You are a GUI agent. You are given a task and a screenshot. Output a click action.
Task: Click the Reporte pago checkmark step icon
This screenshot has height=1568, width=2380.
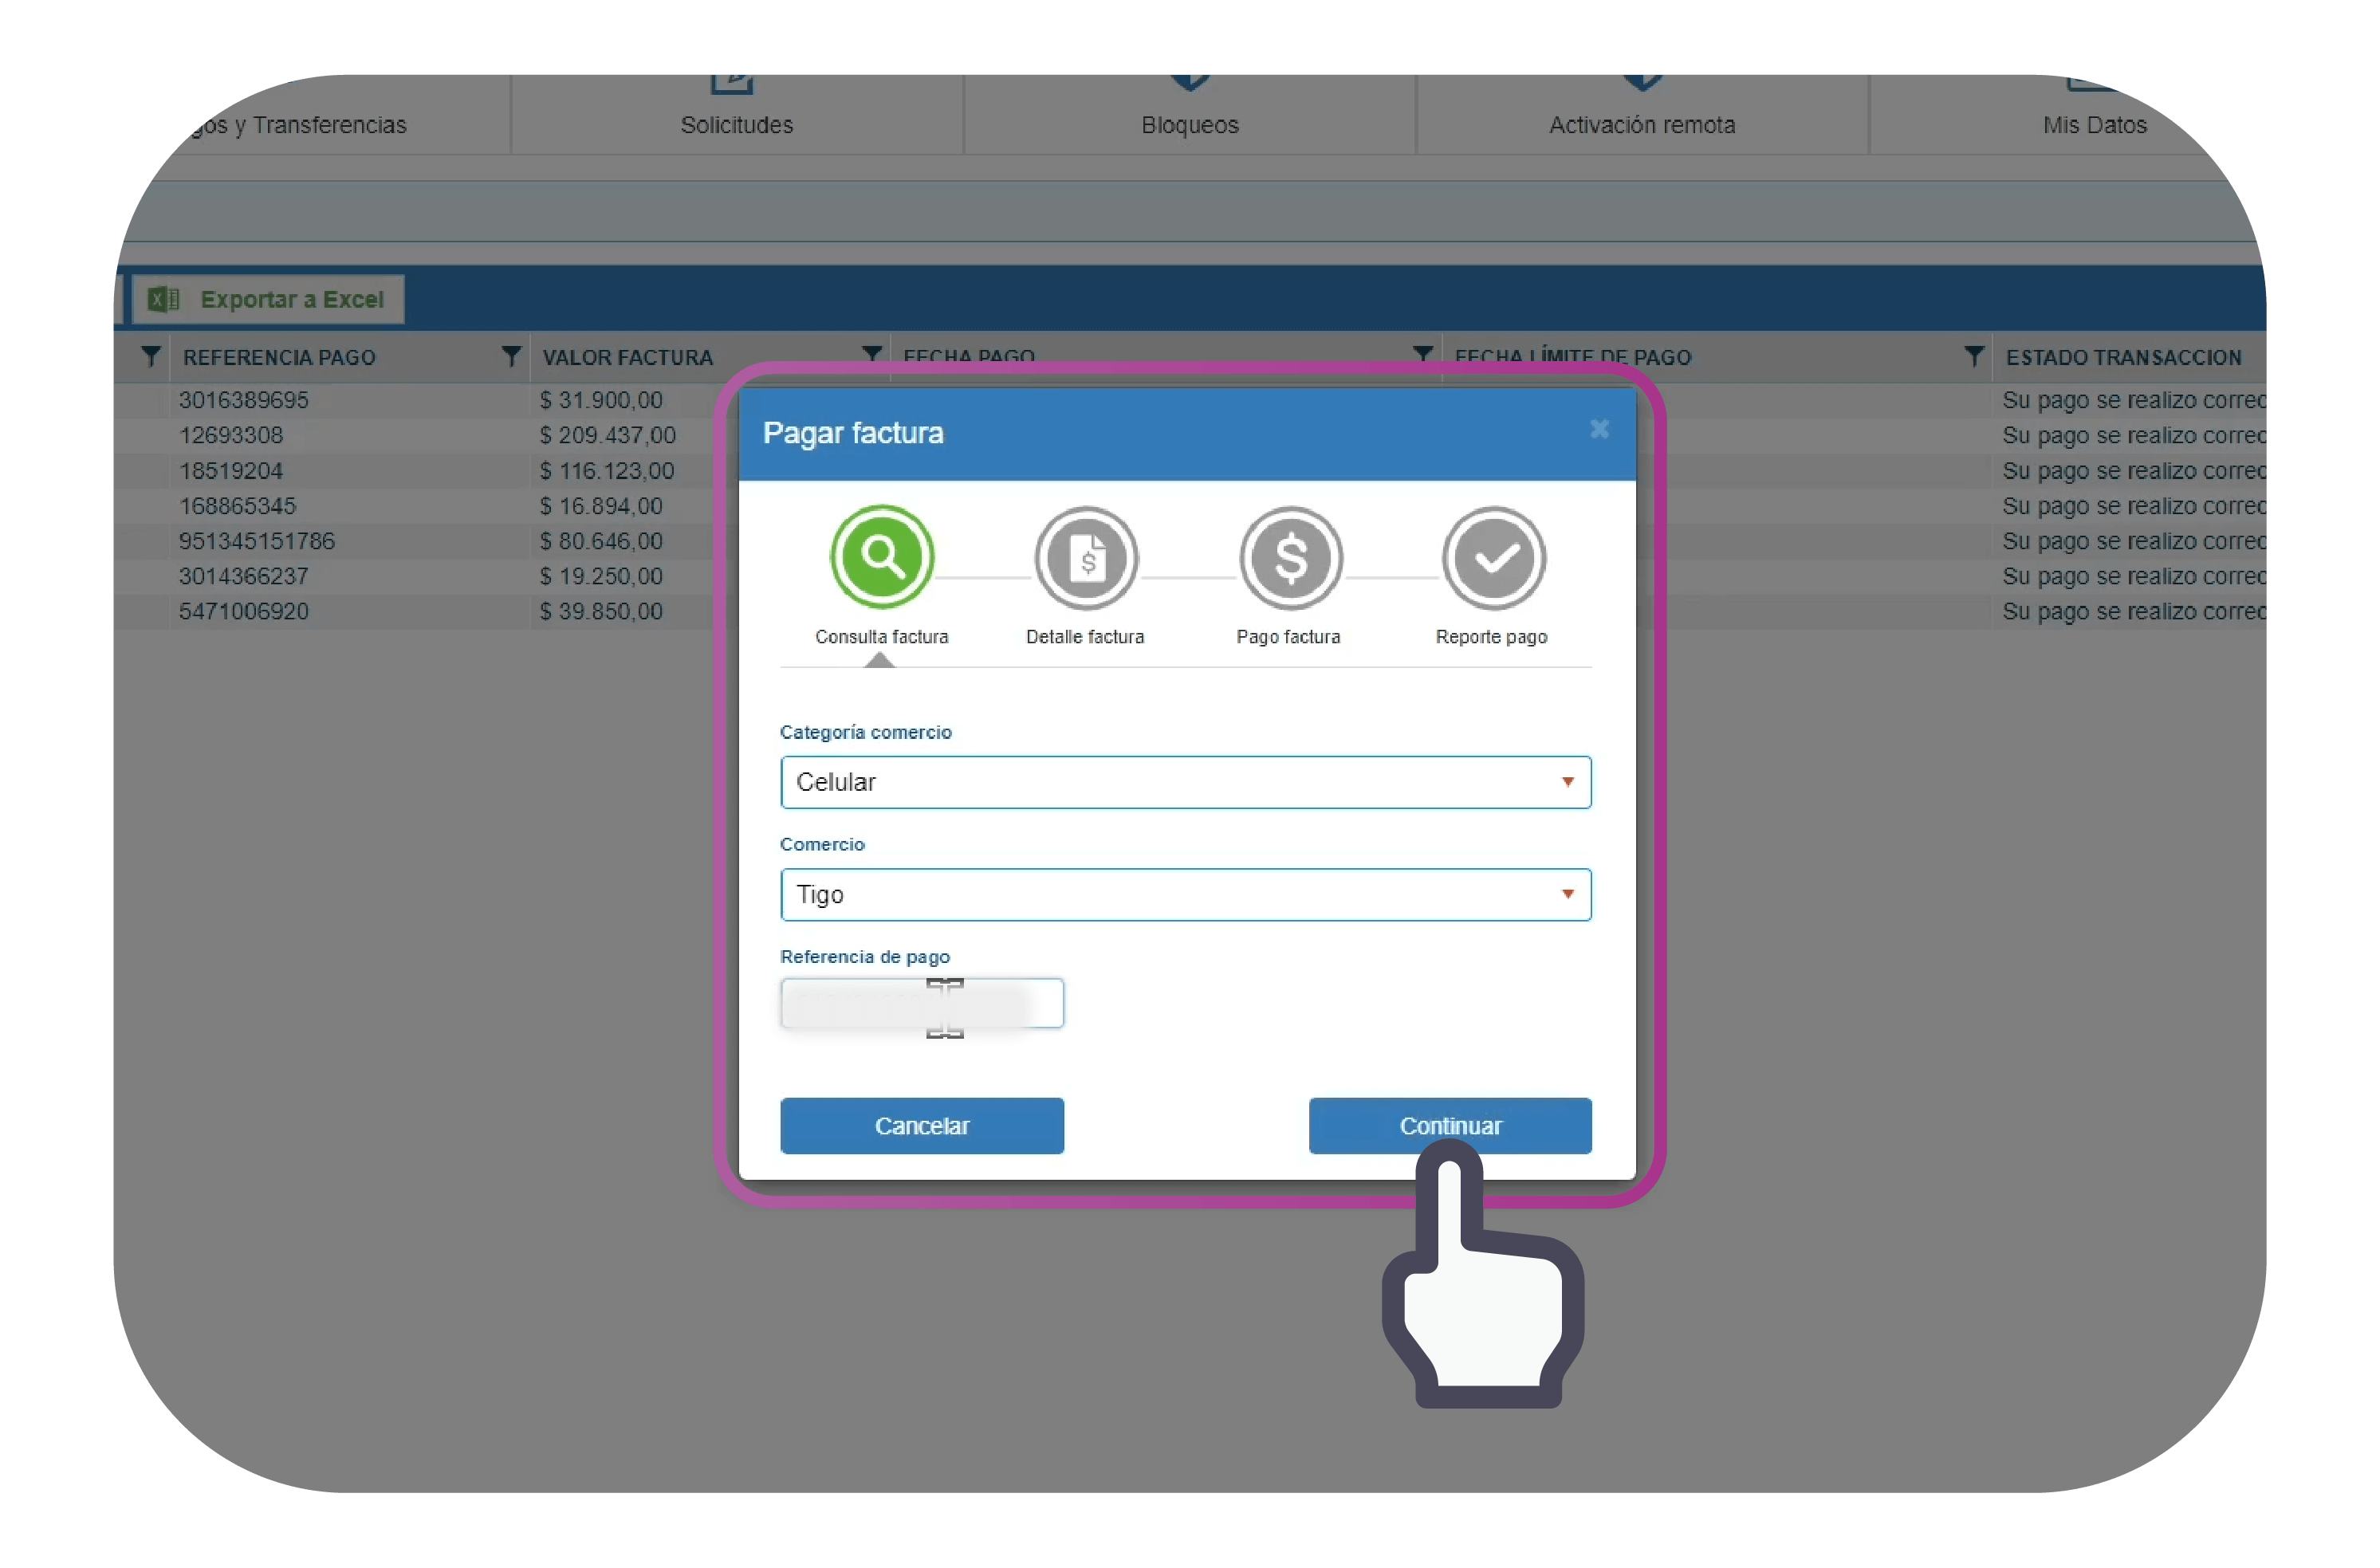pyautogui.click(x=1493, y=558)
